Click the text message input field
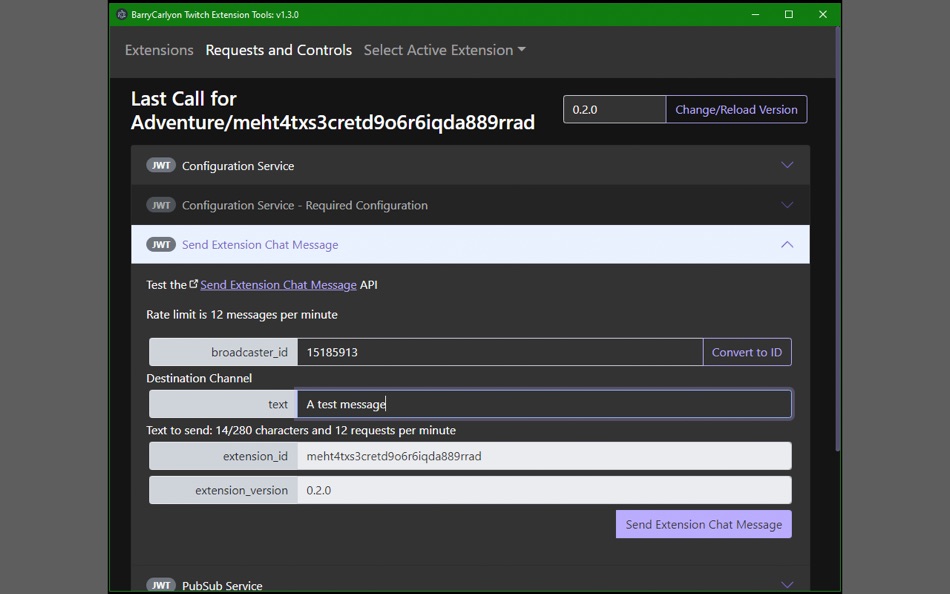 544,404
